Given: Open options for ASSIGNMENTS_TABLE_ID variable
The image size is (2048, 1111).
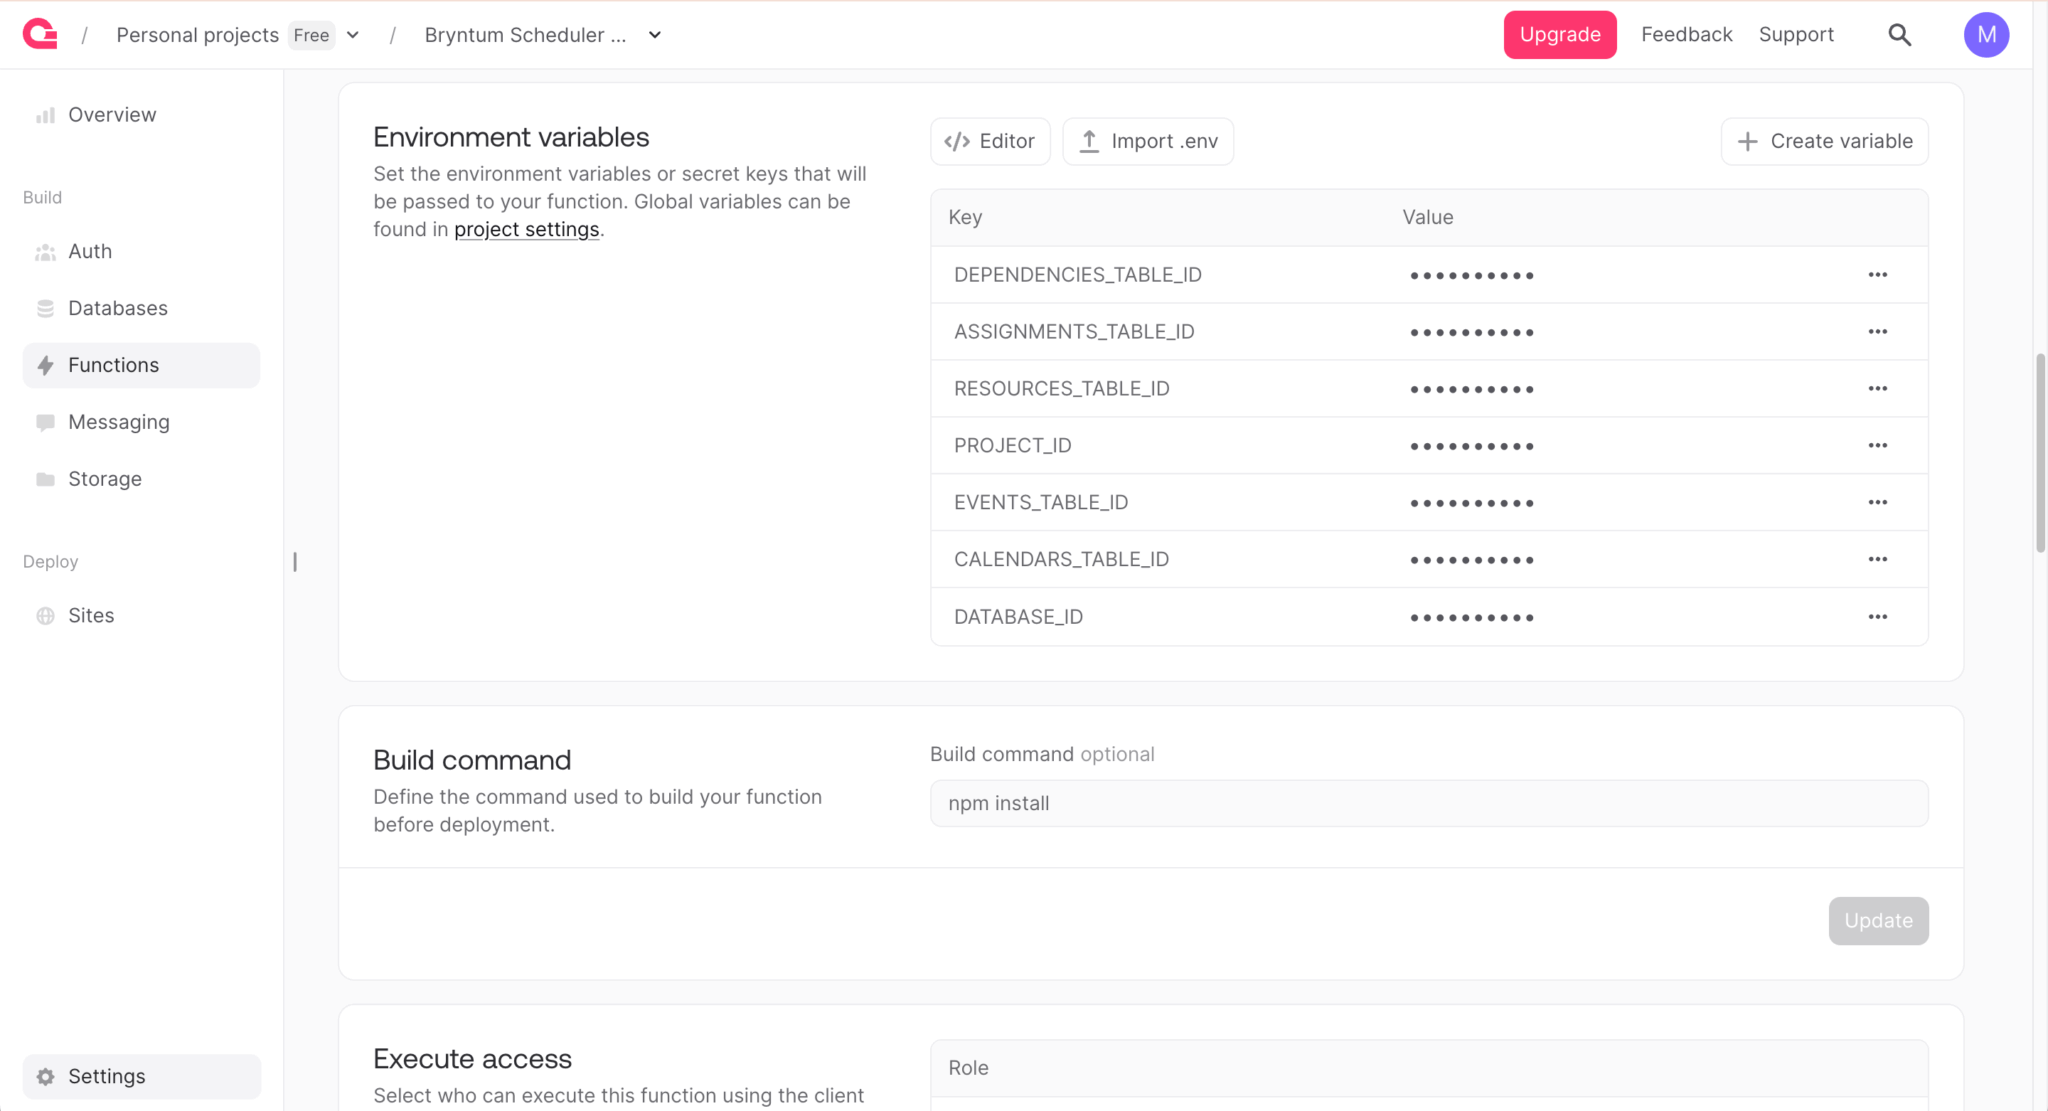Looking at the screenshot, I should click(1877, 332).
